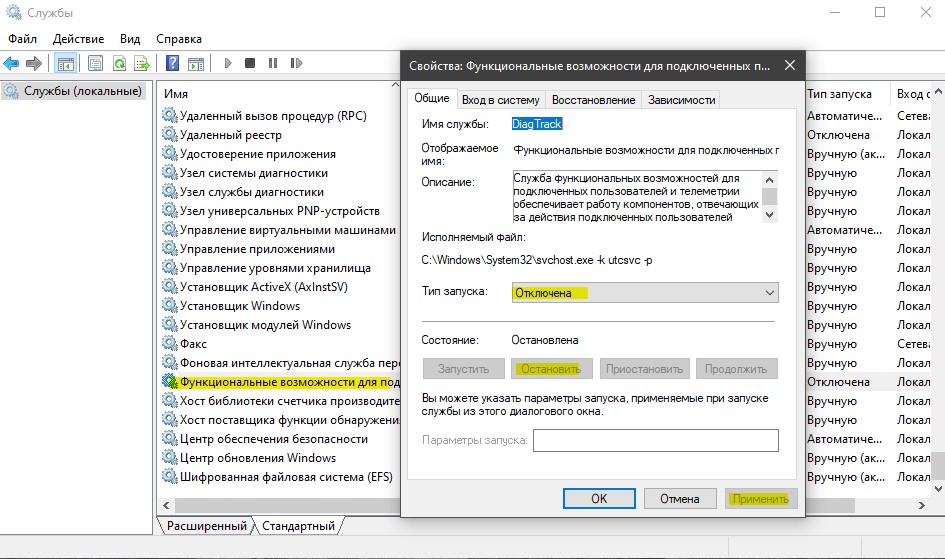Toggle the action pane toolbar icon
Viewport: 945px width, 559px height.
coord(196,63)
